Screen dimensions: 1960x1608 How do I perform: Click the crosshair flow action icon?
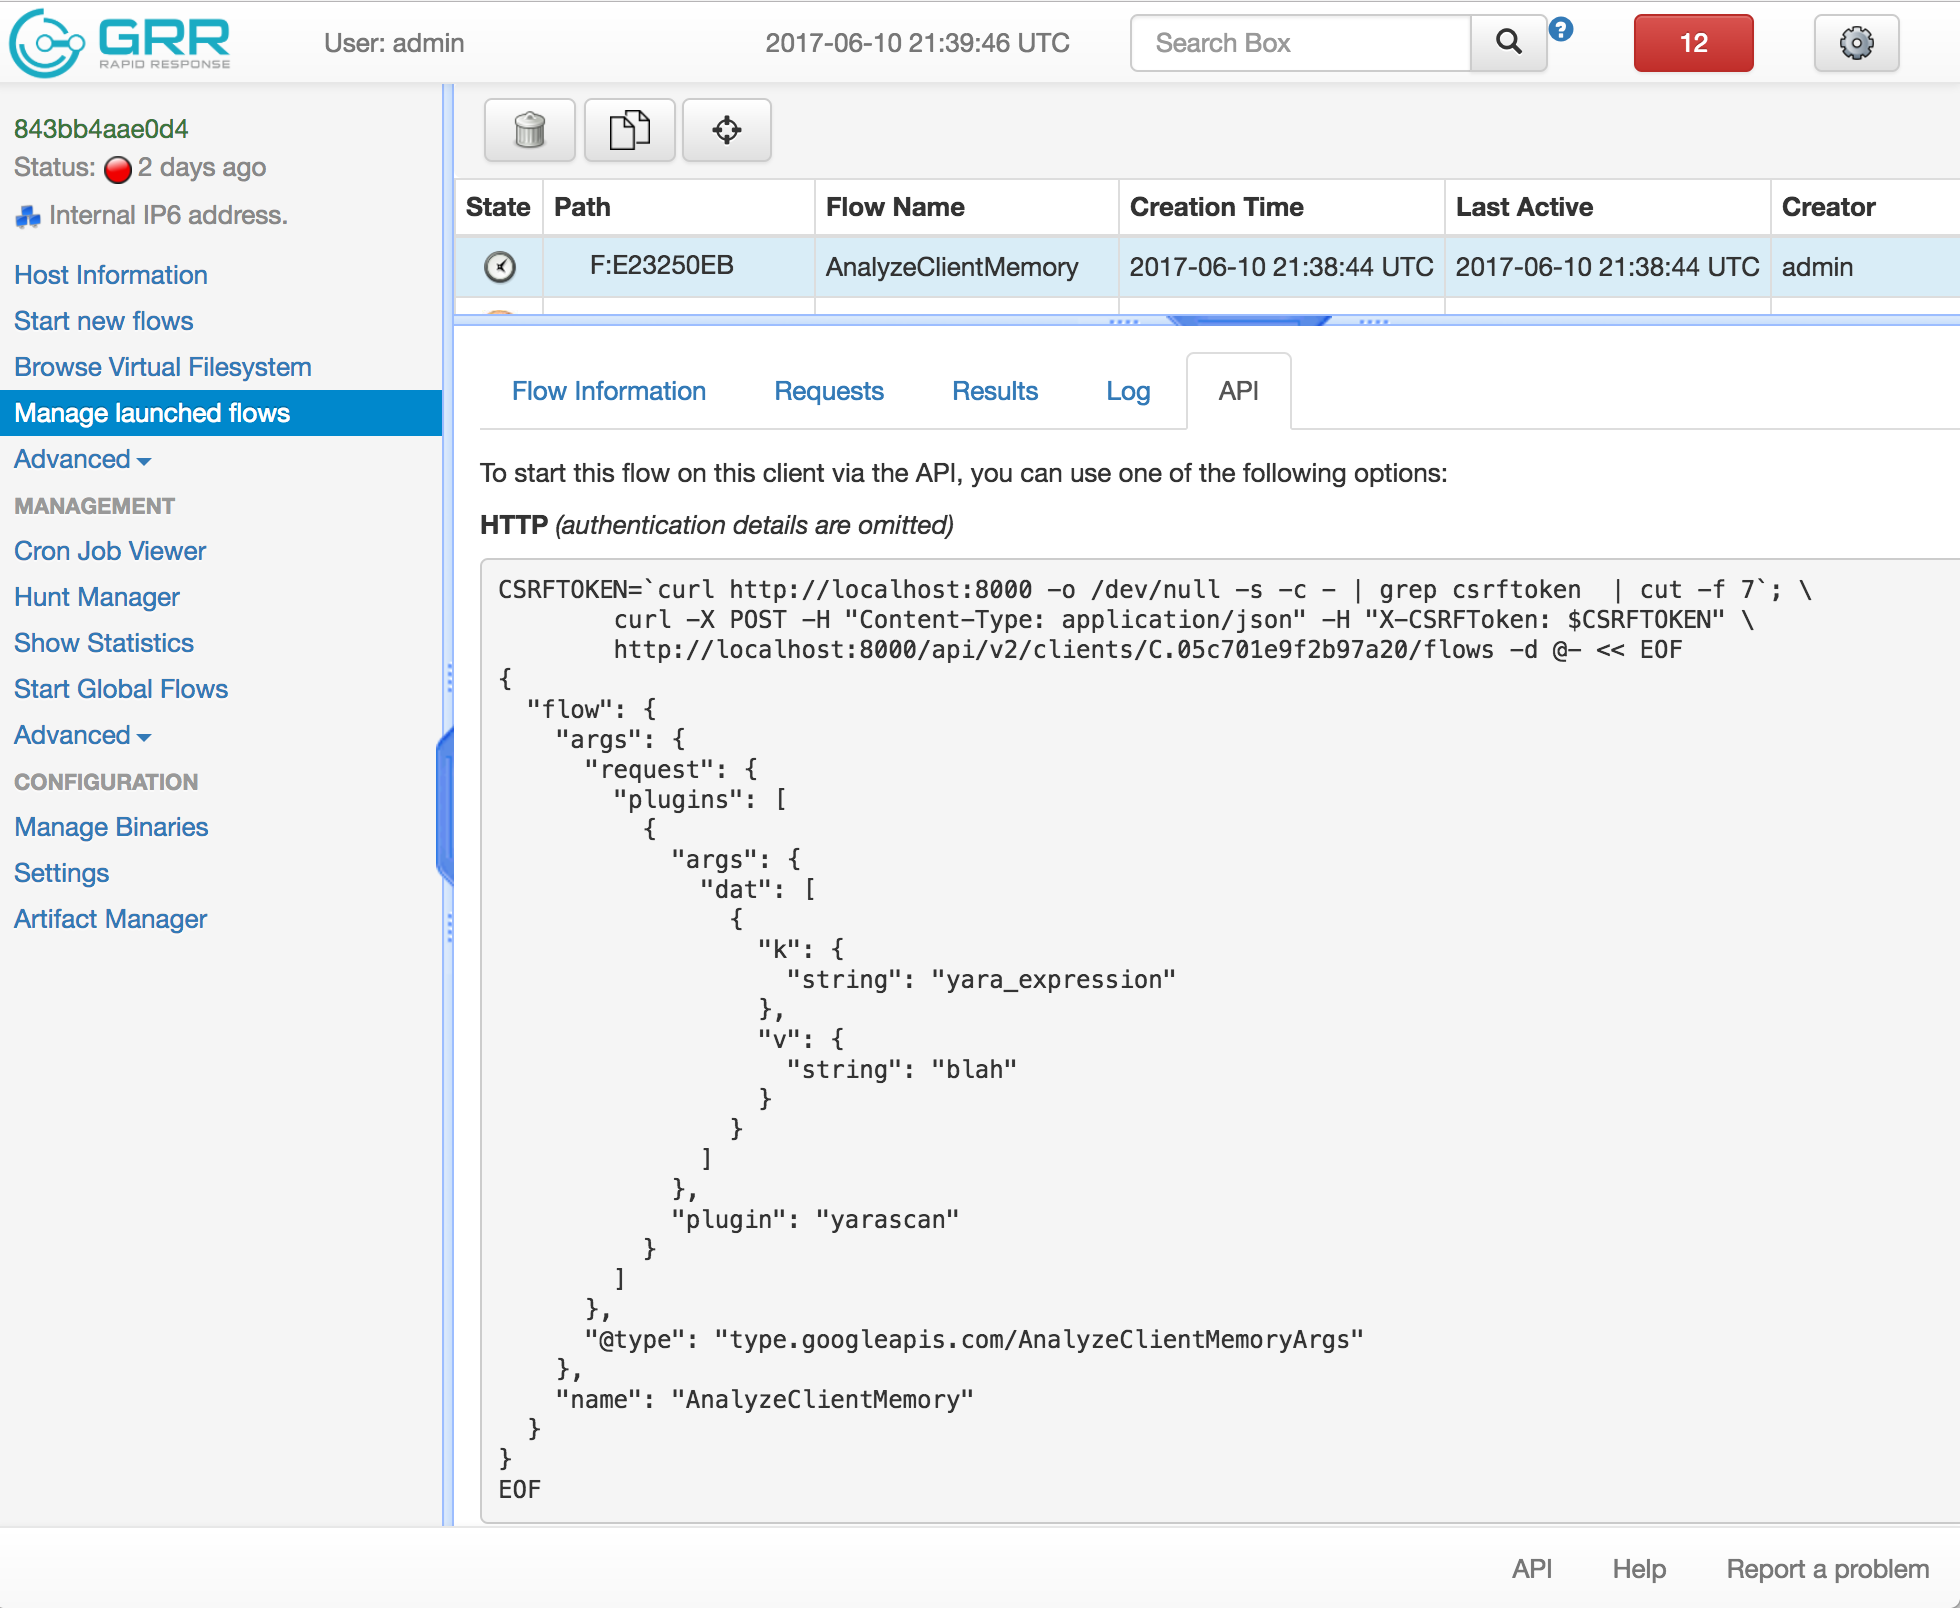tap(727, 130)
